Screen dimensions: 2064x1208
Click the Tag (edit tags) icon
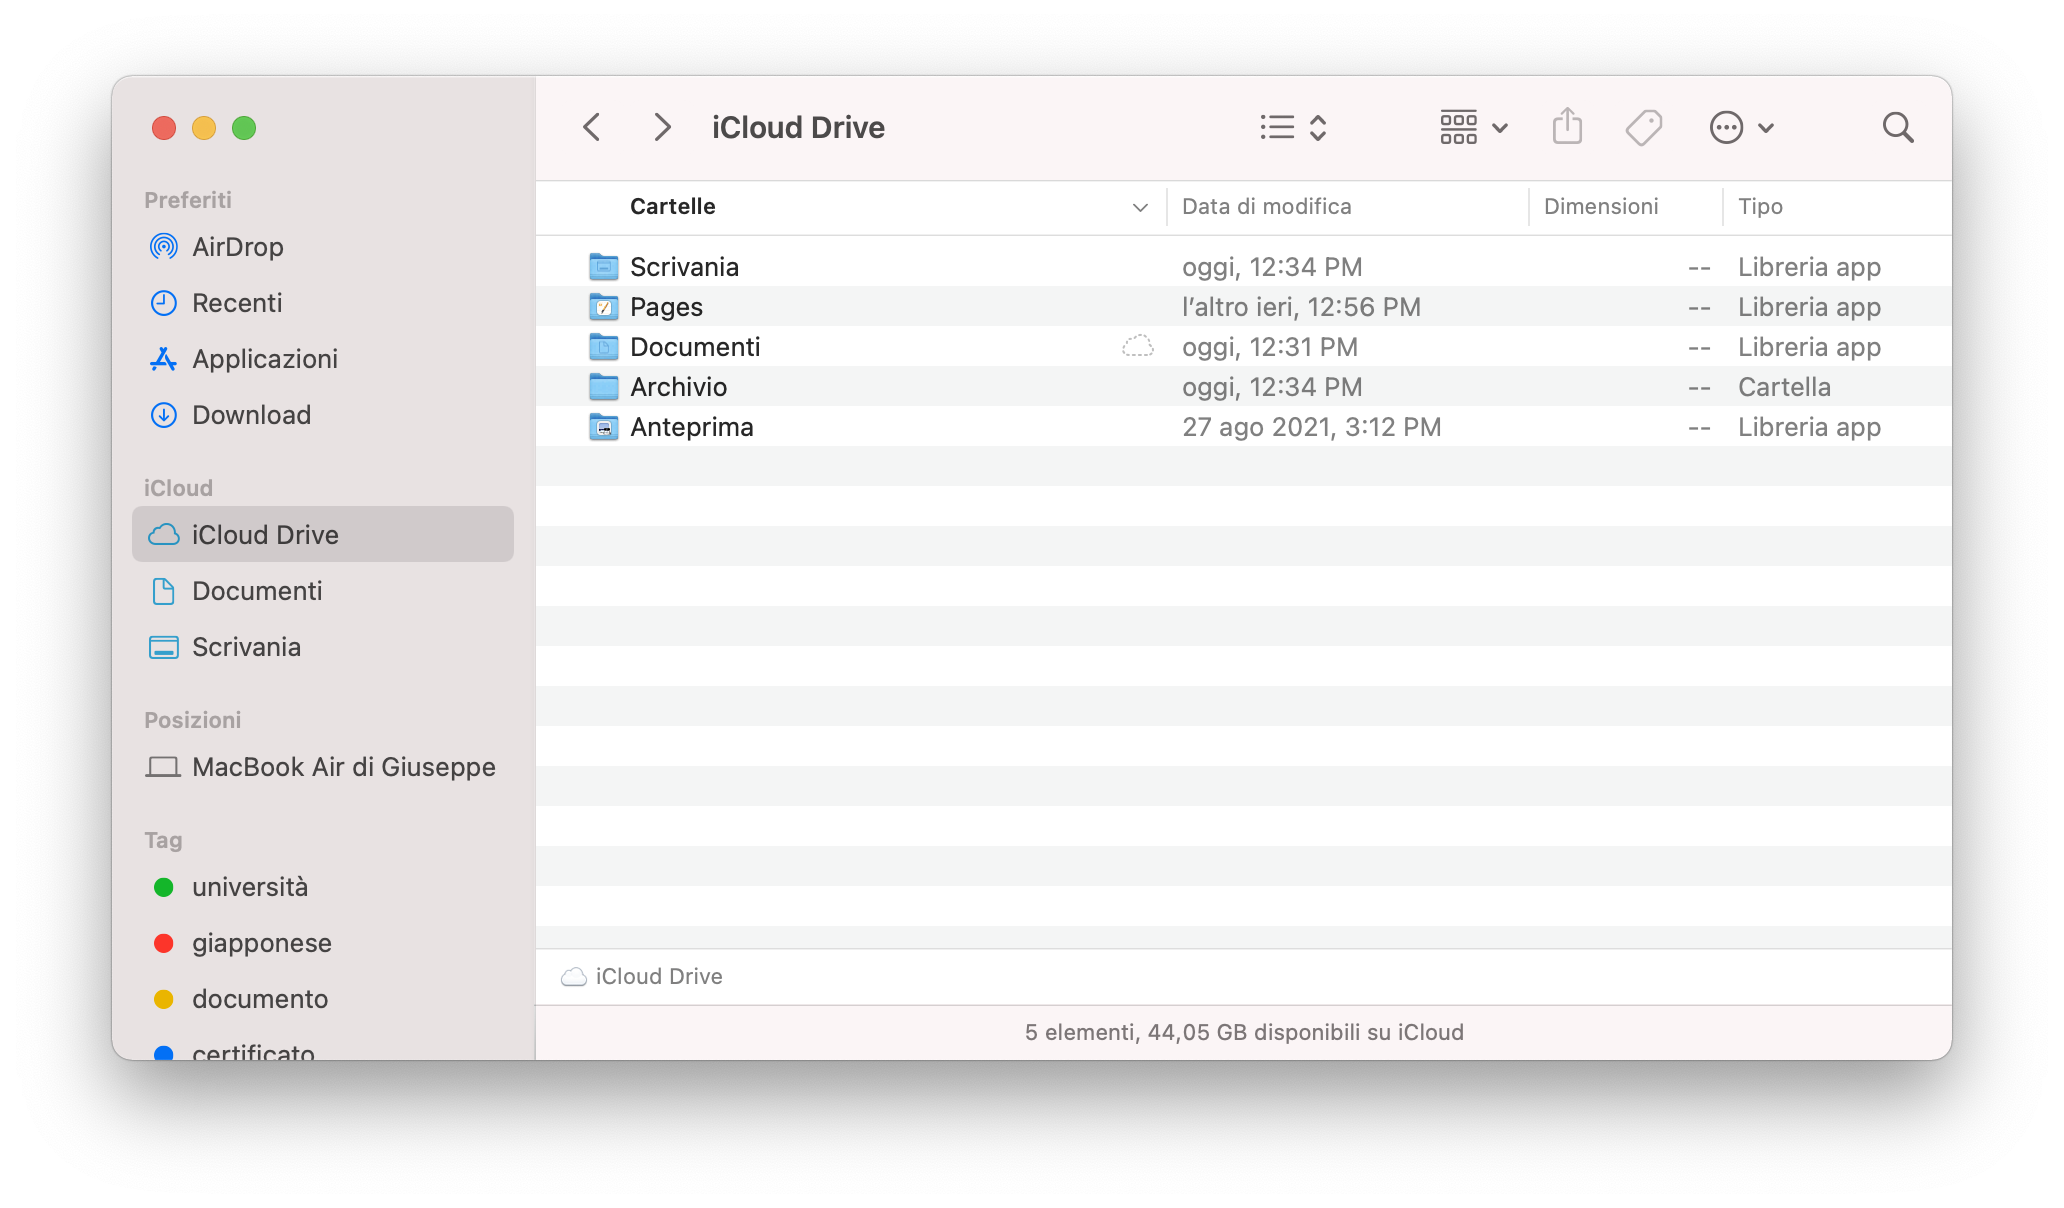pyautogui.click(x=1643, y=127)
